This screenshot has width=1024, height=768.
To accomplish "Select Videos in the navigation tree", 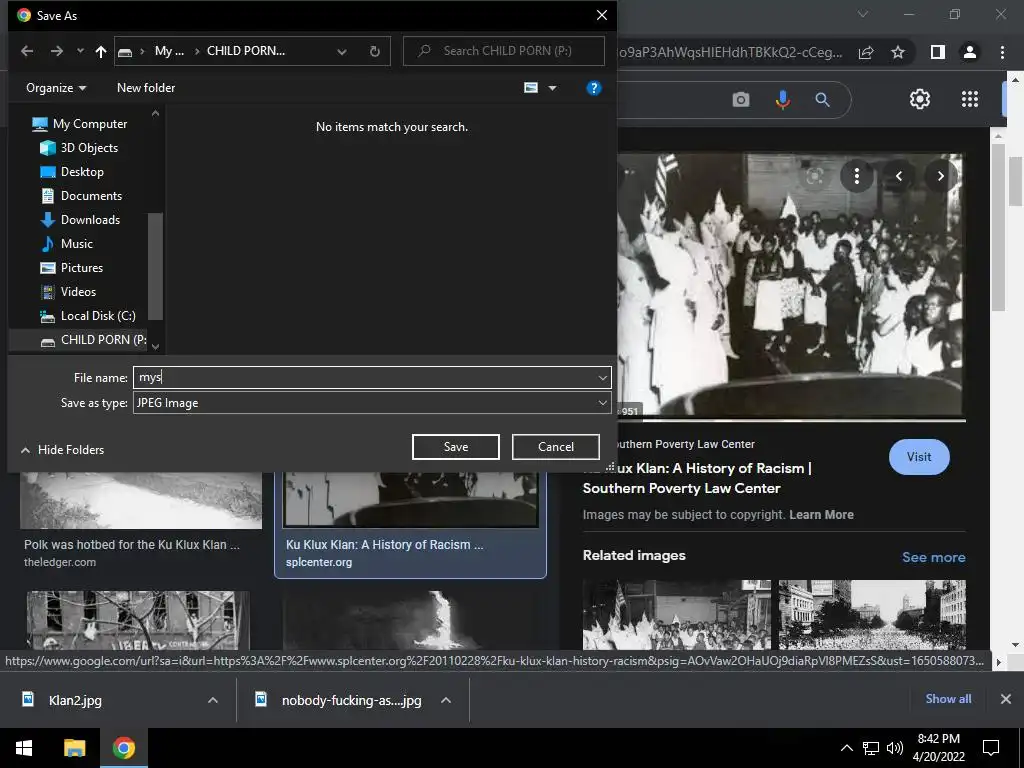I will point(69,292).
